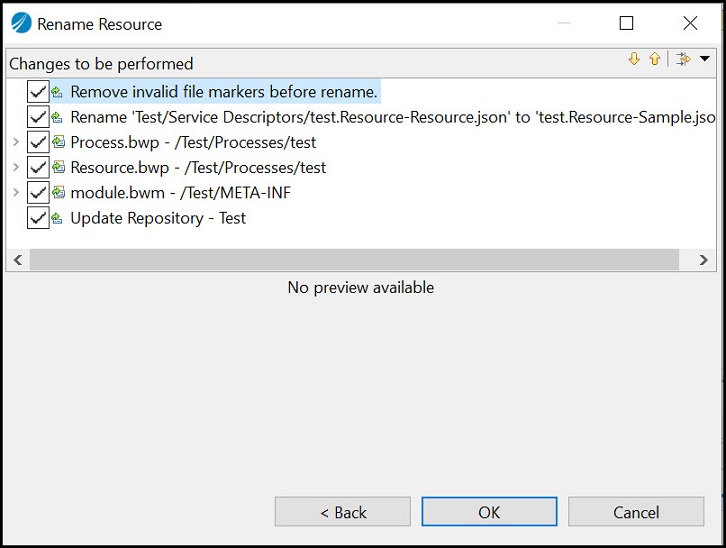
Task: Click the horizontal scrollbar thumb
Action: click(x=355, y=260)
